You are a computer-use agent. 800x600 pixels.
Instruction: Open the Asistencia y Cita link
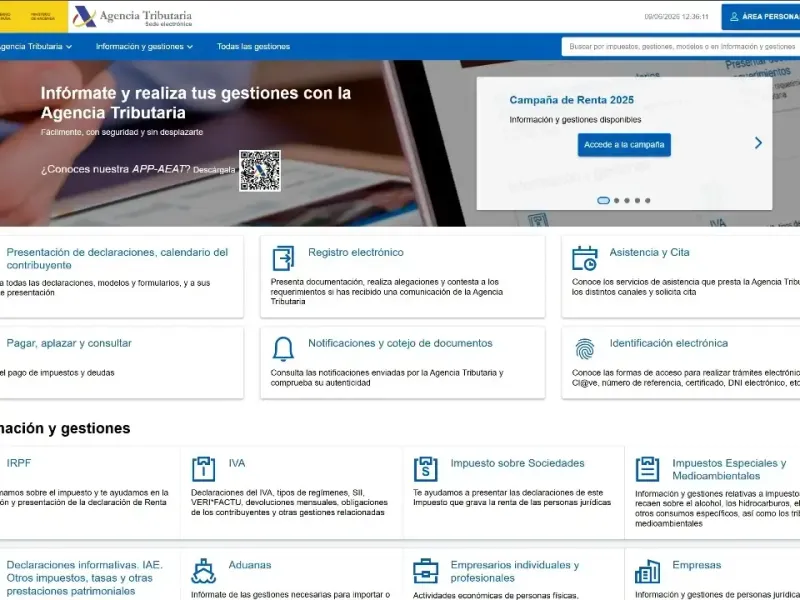coord(649,252)
